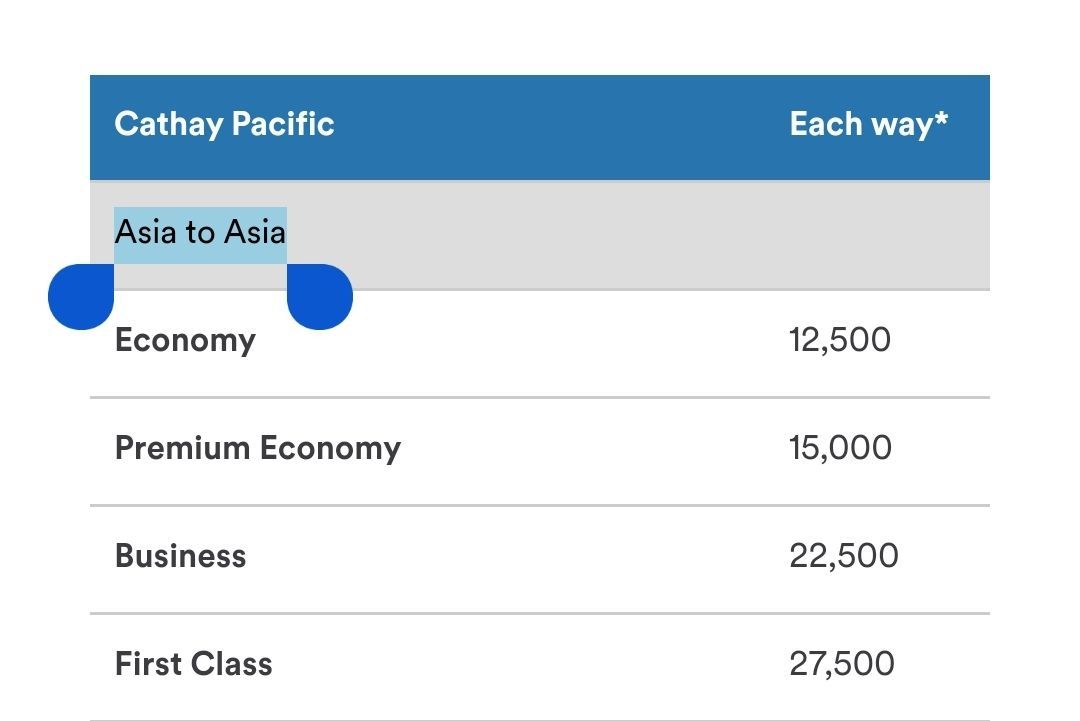
Task: Tap the word 'to' in the highlighted selection
Action: click(200, 233)
